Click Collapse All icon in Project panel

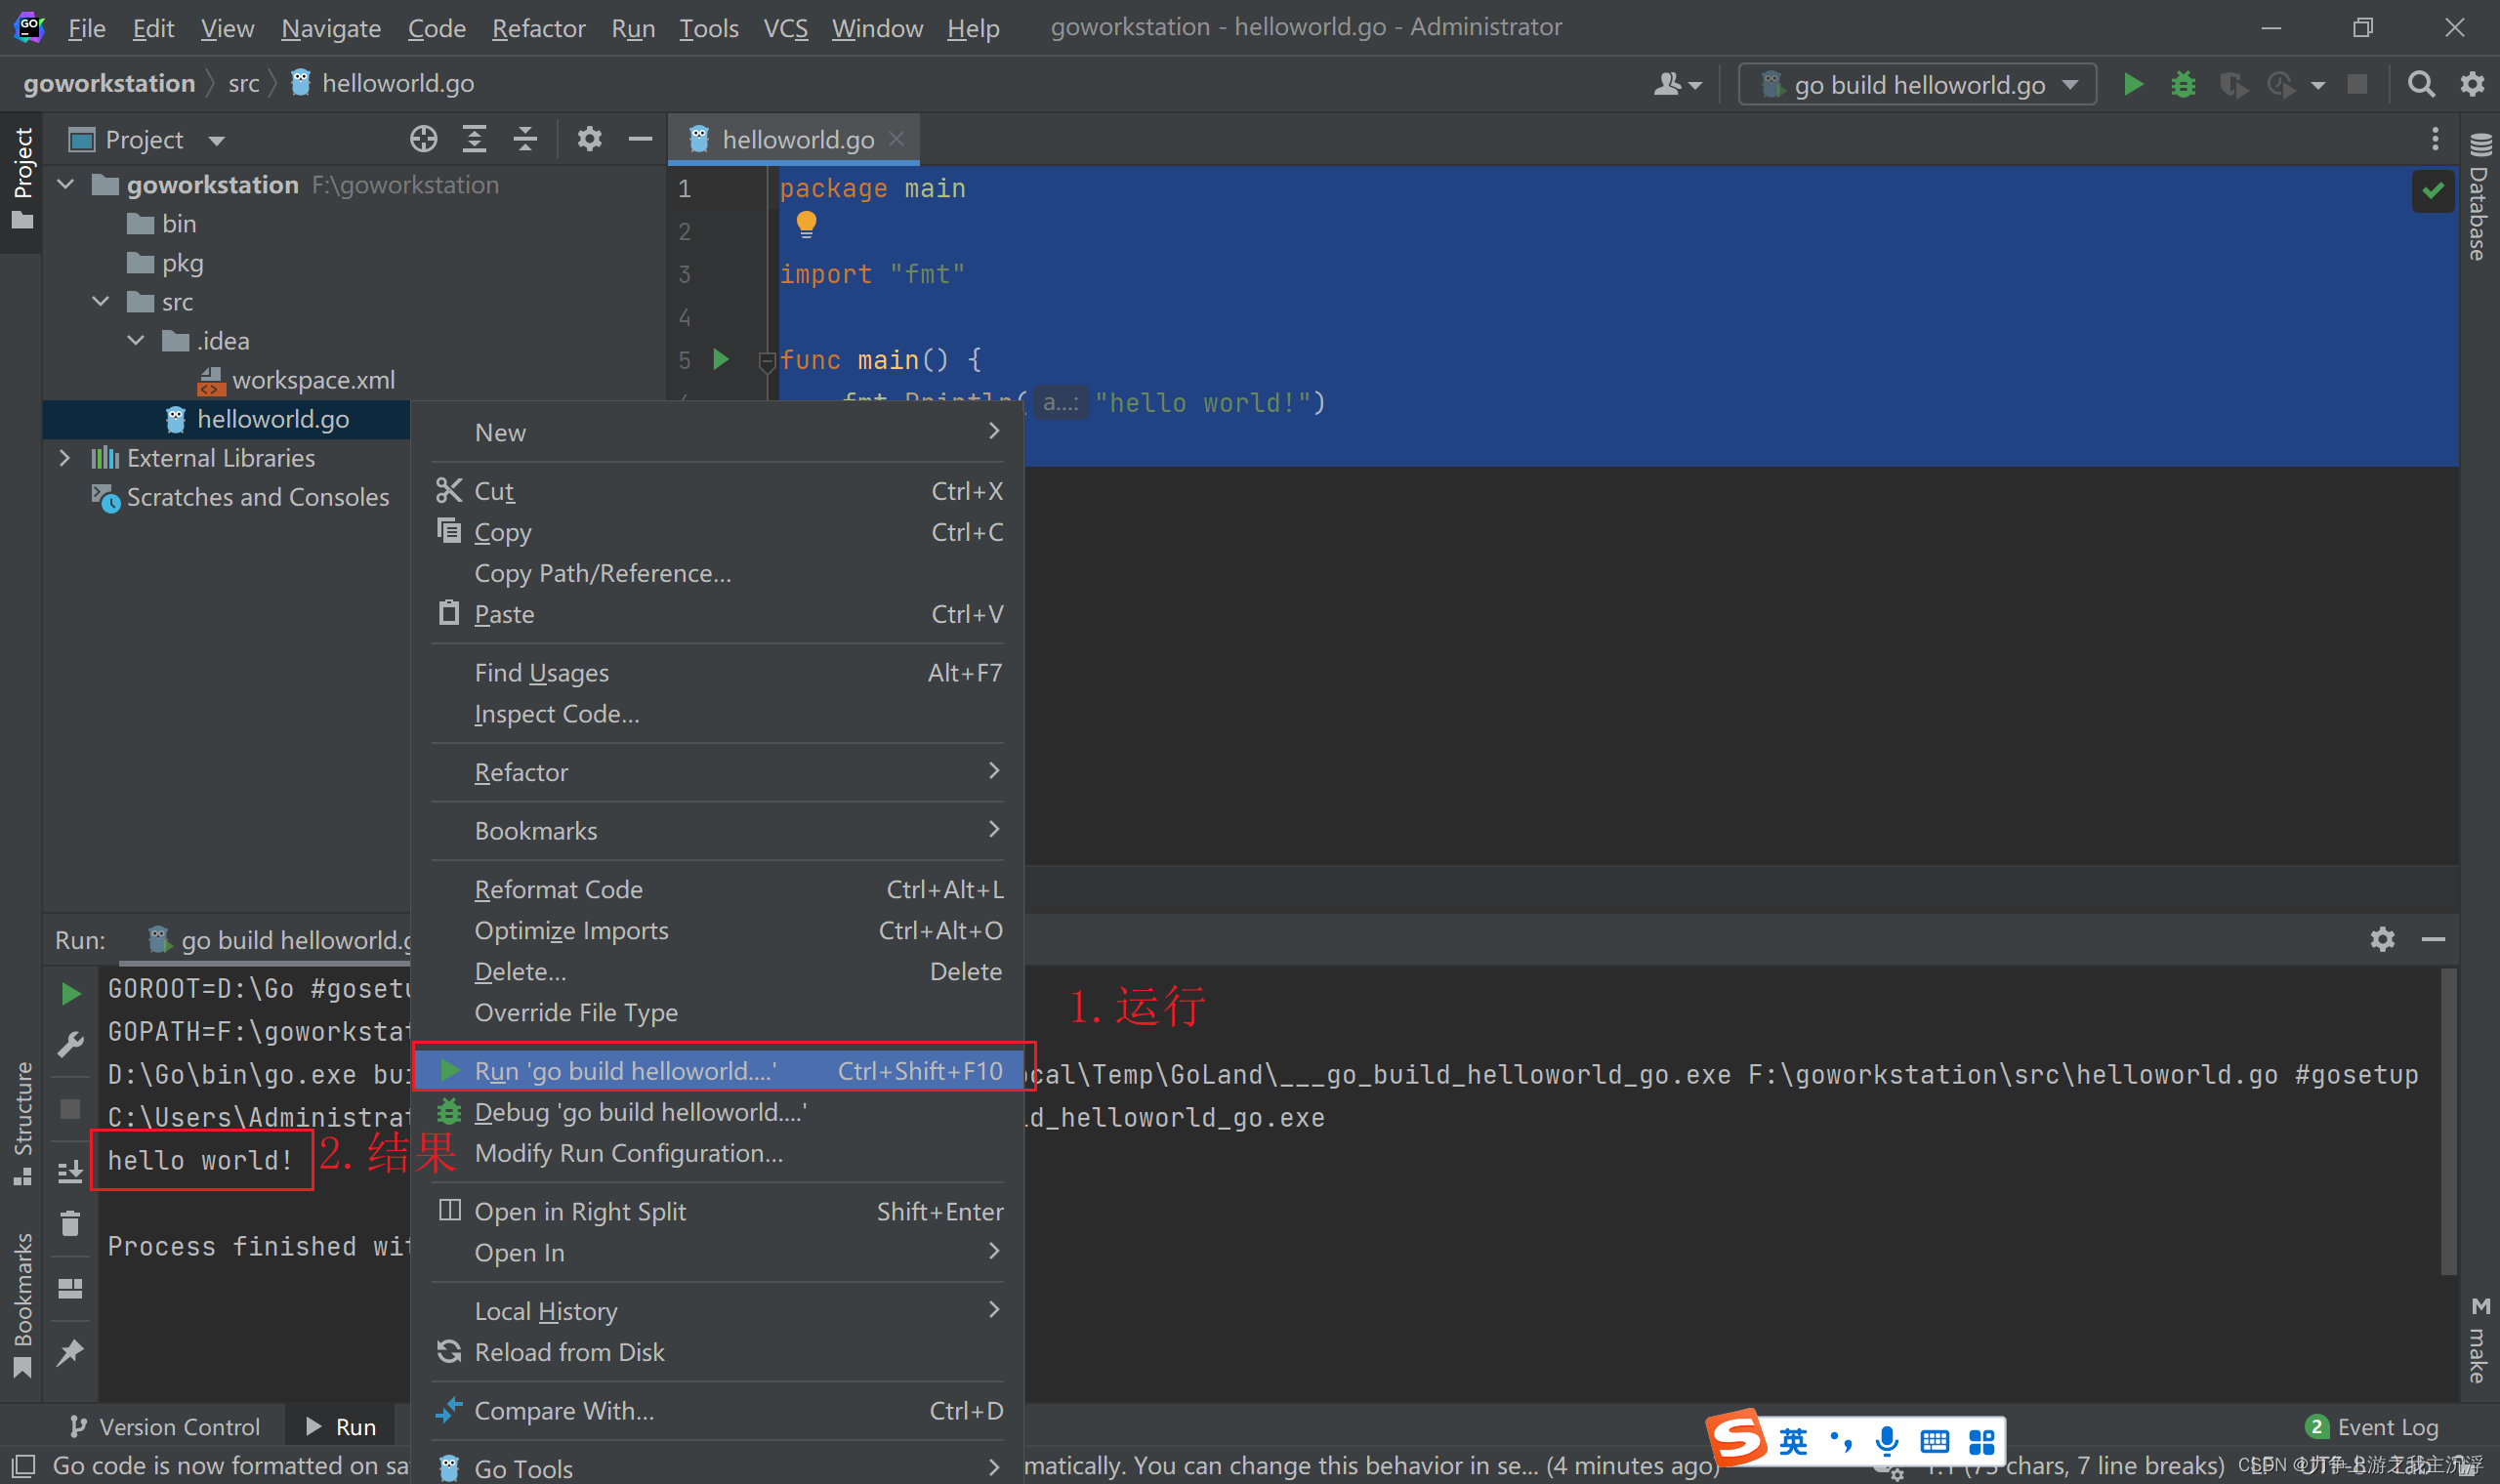coord(525,139)
